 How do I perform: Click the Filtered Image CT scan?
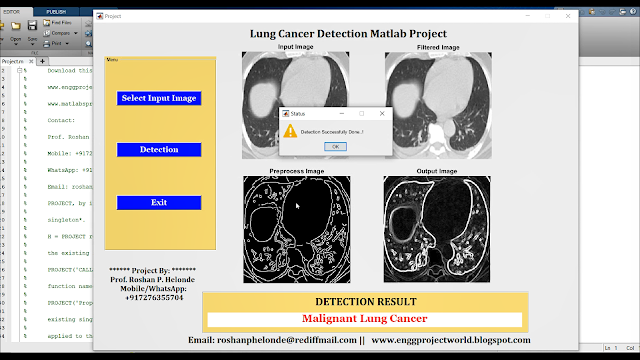coord(438,105)
